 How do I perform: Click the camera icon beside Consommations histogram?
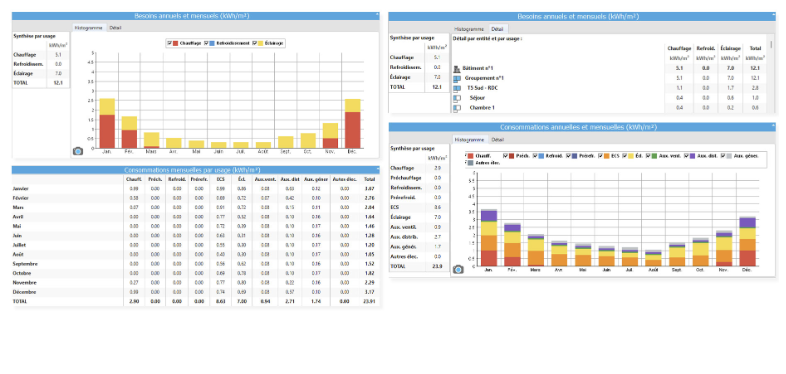(458, 269)
